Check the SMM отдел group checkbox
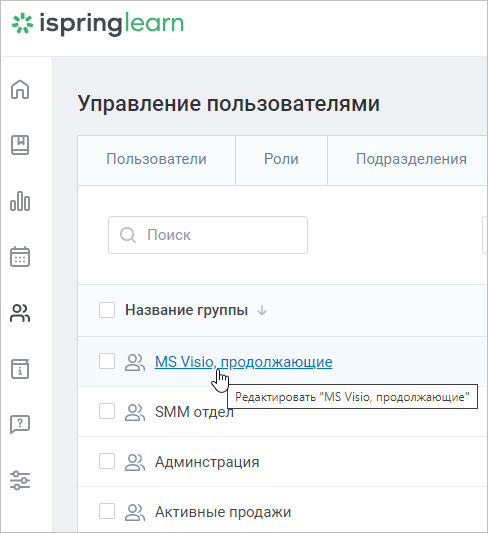The height and width of the screenshot is (533, 488). pos(107,411)
